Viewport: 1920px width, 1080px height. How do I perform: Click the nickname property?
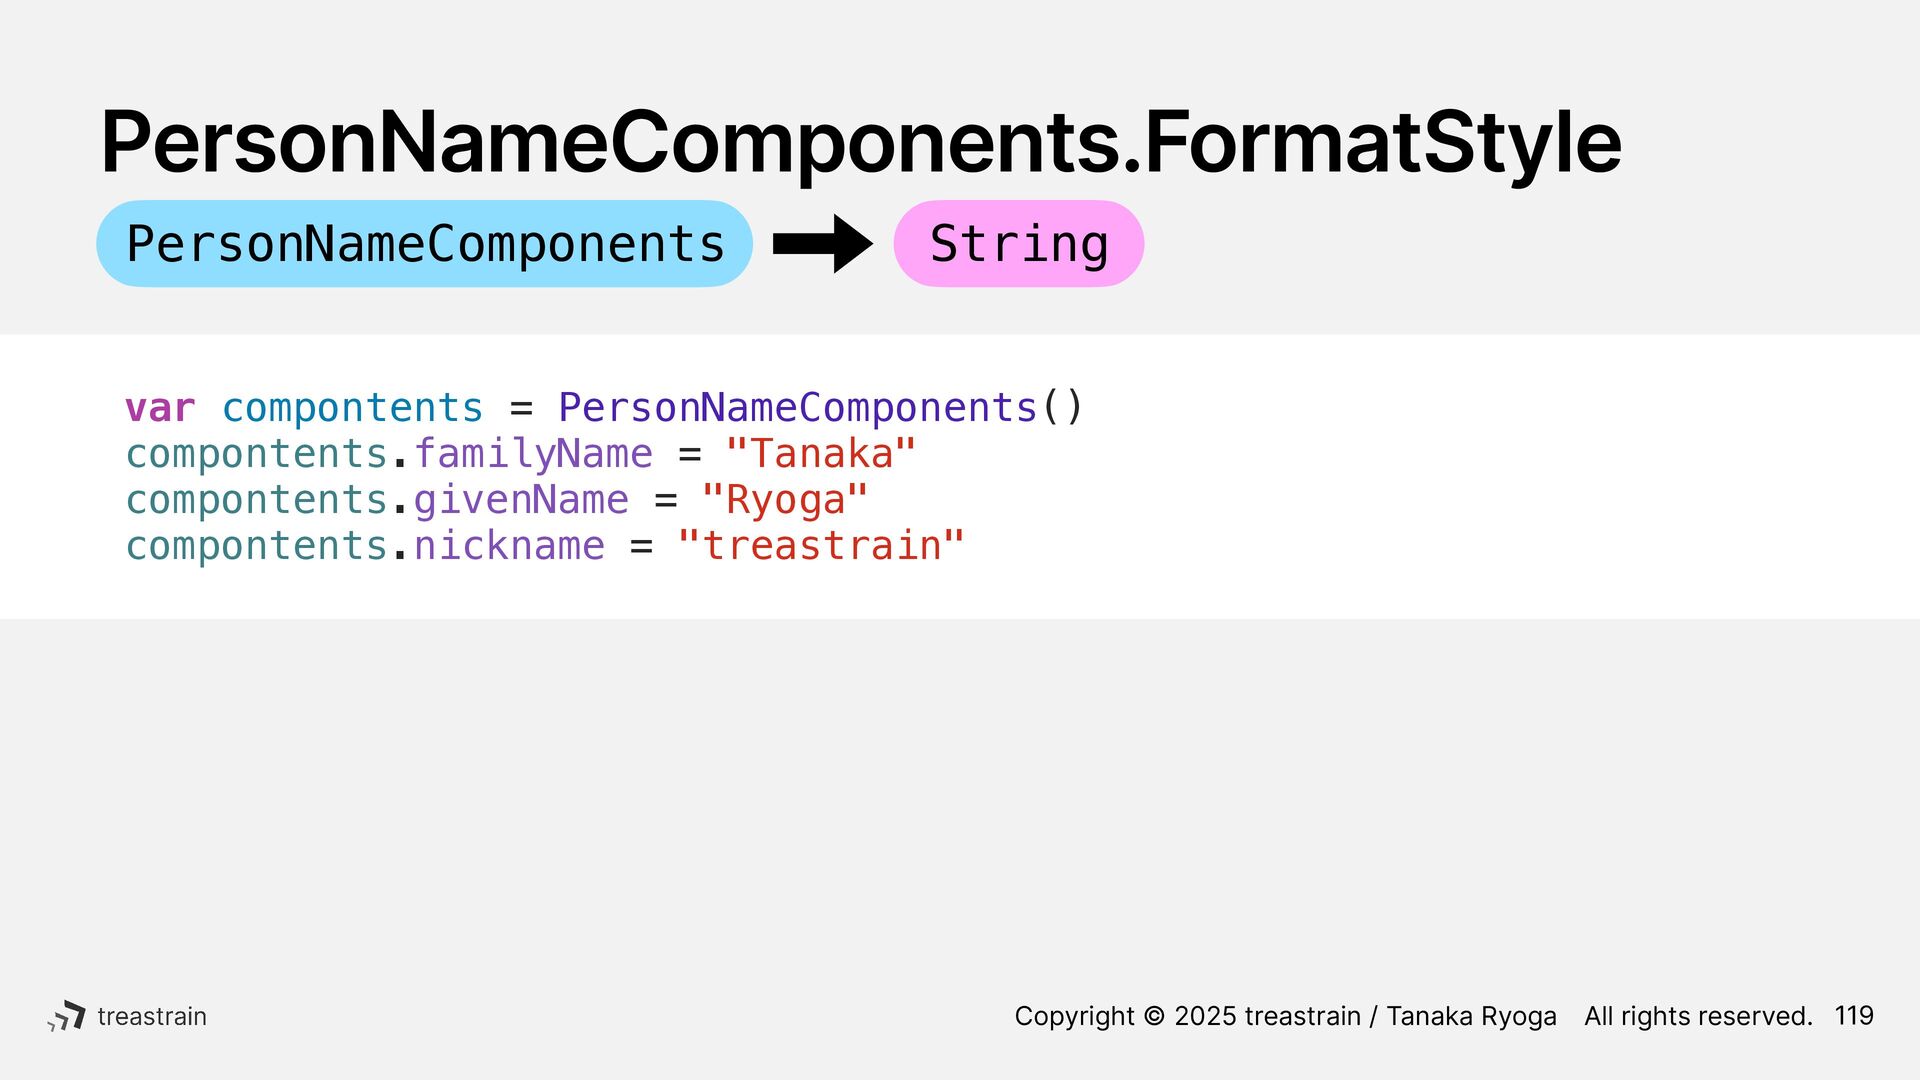509,546
